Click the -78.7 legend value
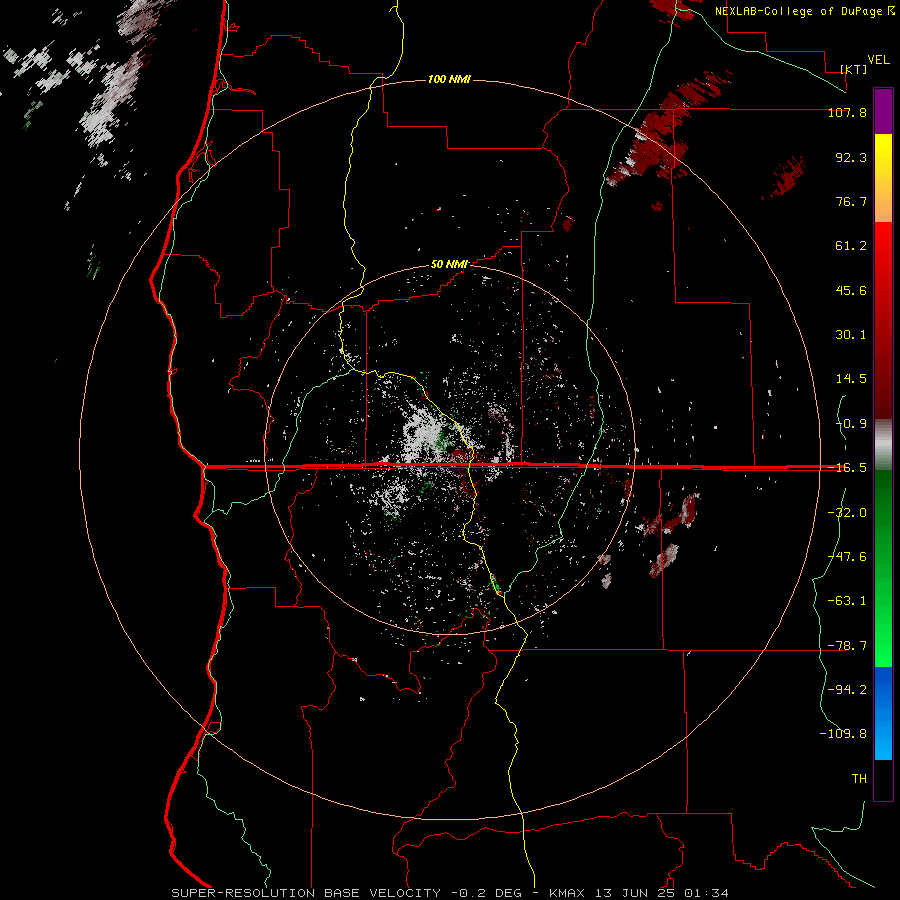Screen dimensions: 900x900 point(847,646)
